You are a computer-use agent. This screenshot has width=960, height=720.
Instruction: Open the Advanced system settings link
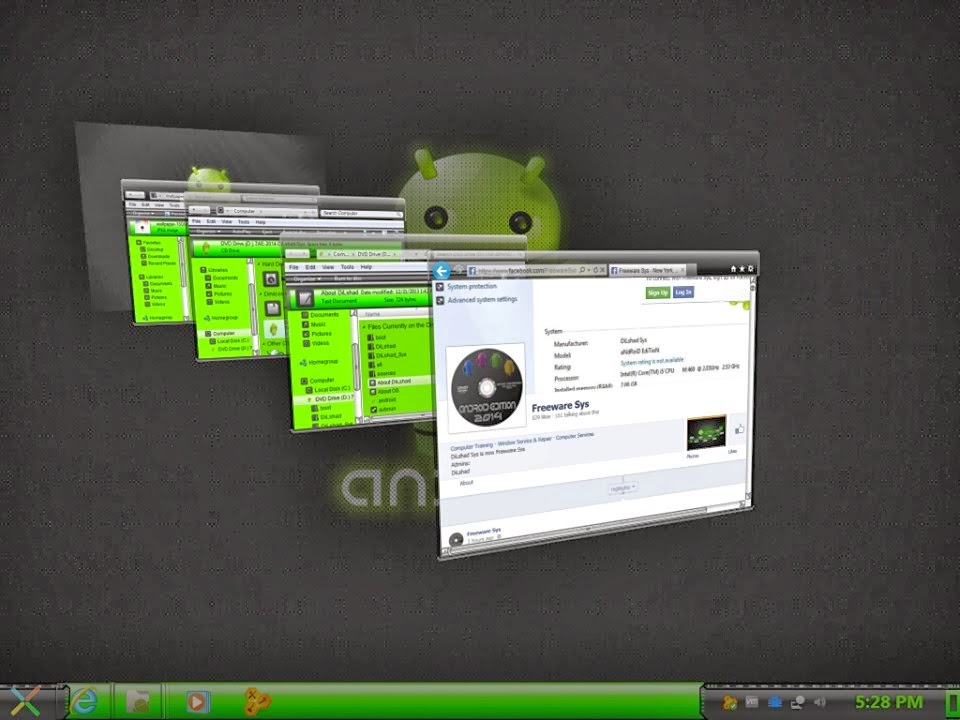tap(482, 300)
